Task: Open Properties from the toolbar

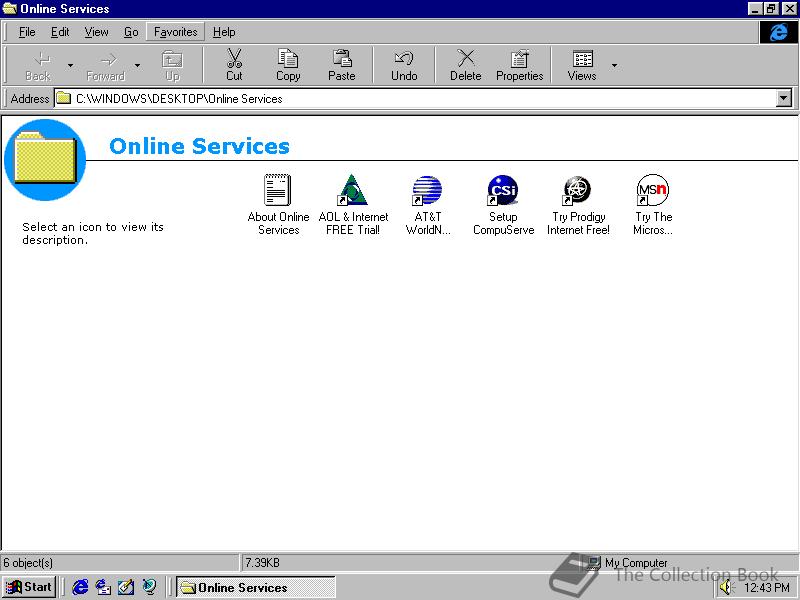Action: tap(519, 65)
